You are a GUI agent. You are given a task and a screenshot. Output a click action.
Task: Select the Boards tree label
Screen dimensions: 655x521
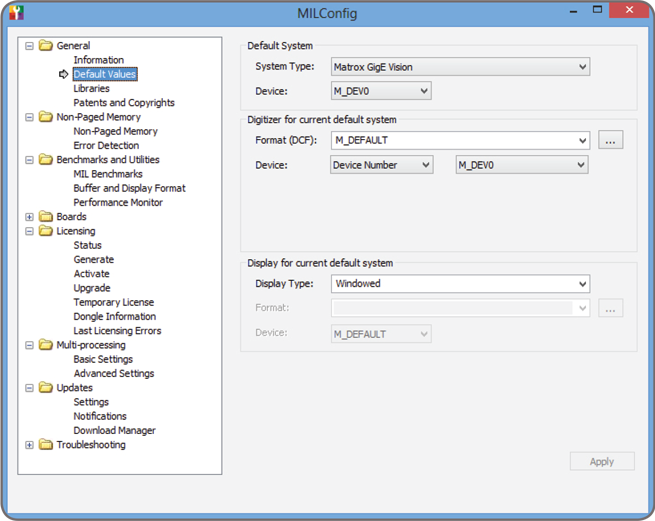[x=71, y=216]
